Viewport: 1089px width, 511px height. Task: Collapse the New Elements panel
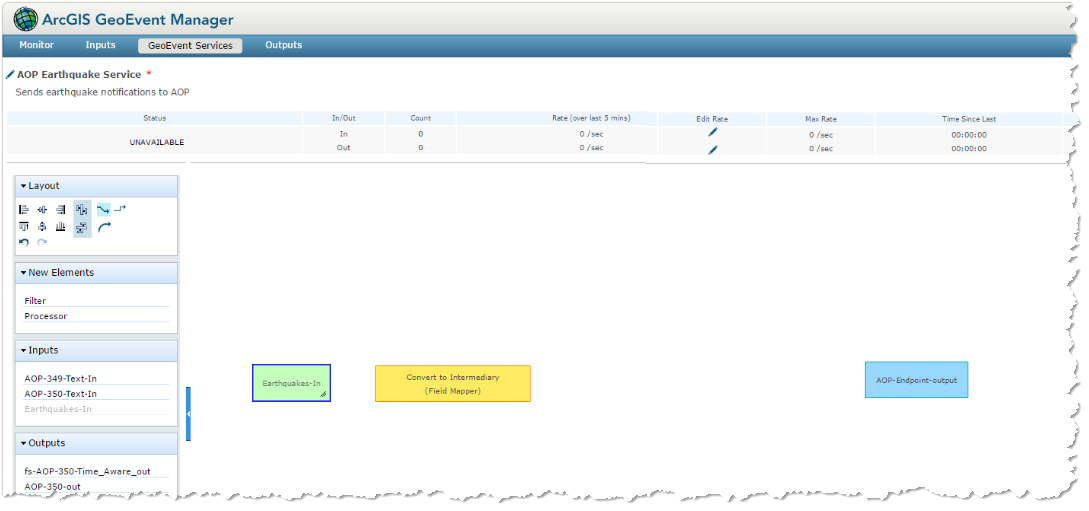pos(24,273)
